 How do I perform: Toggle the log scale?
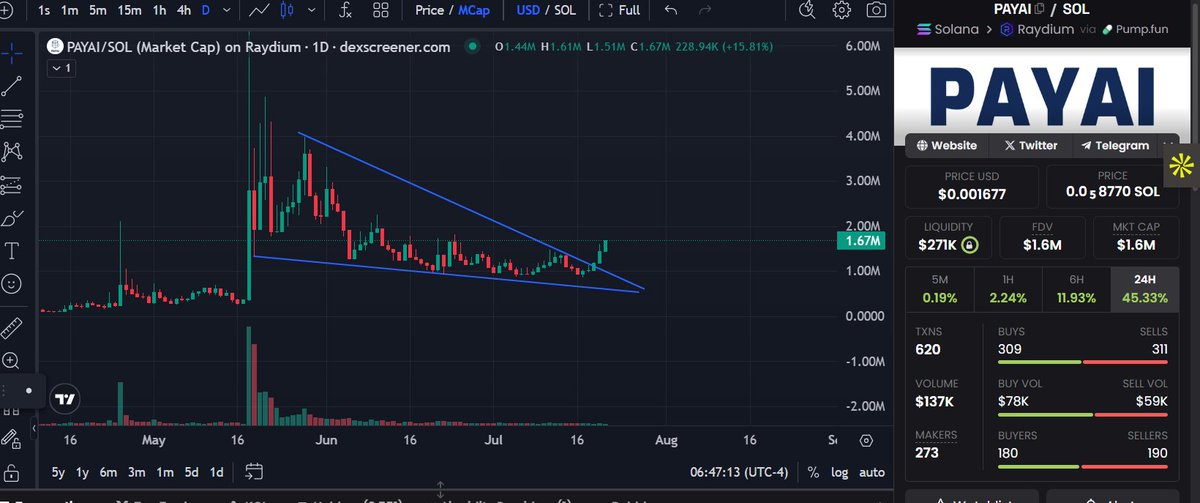840,472
